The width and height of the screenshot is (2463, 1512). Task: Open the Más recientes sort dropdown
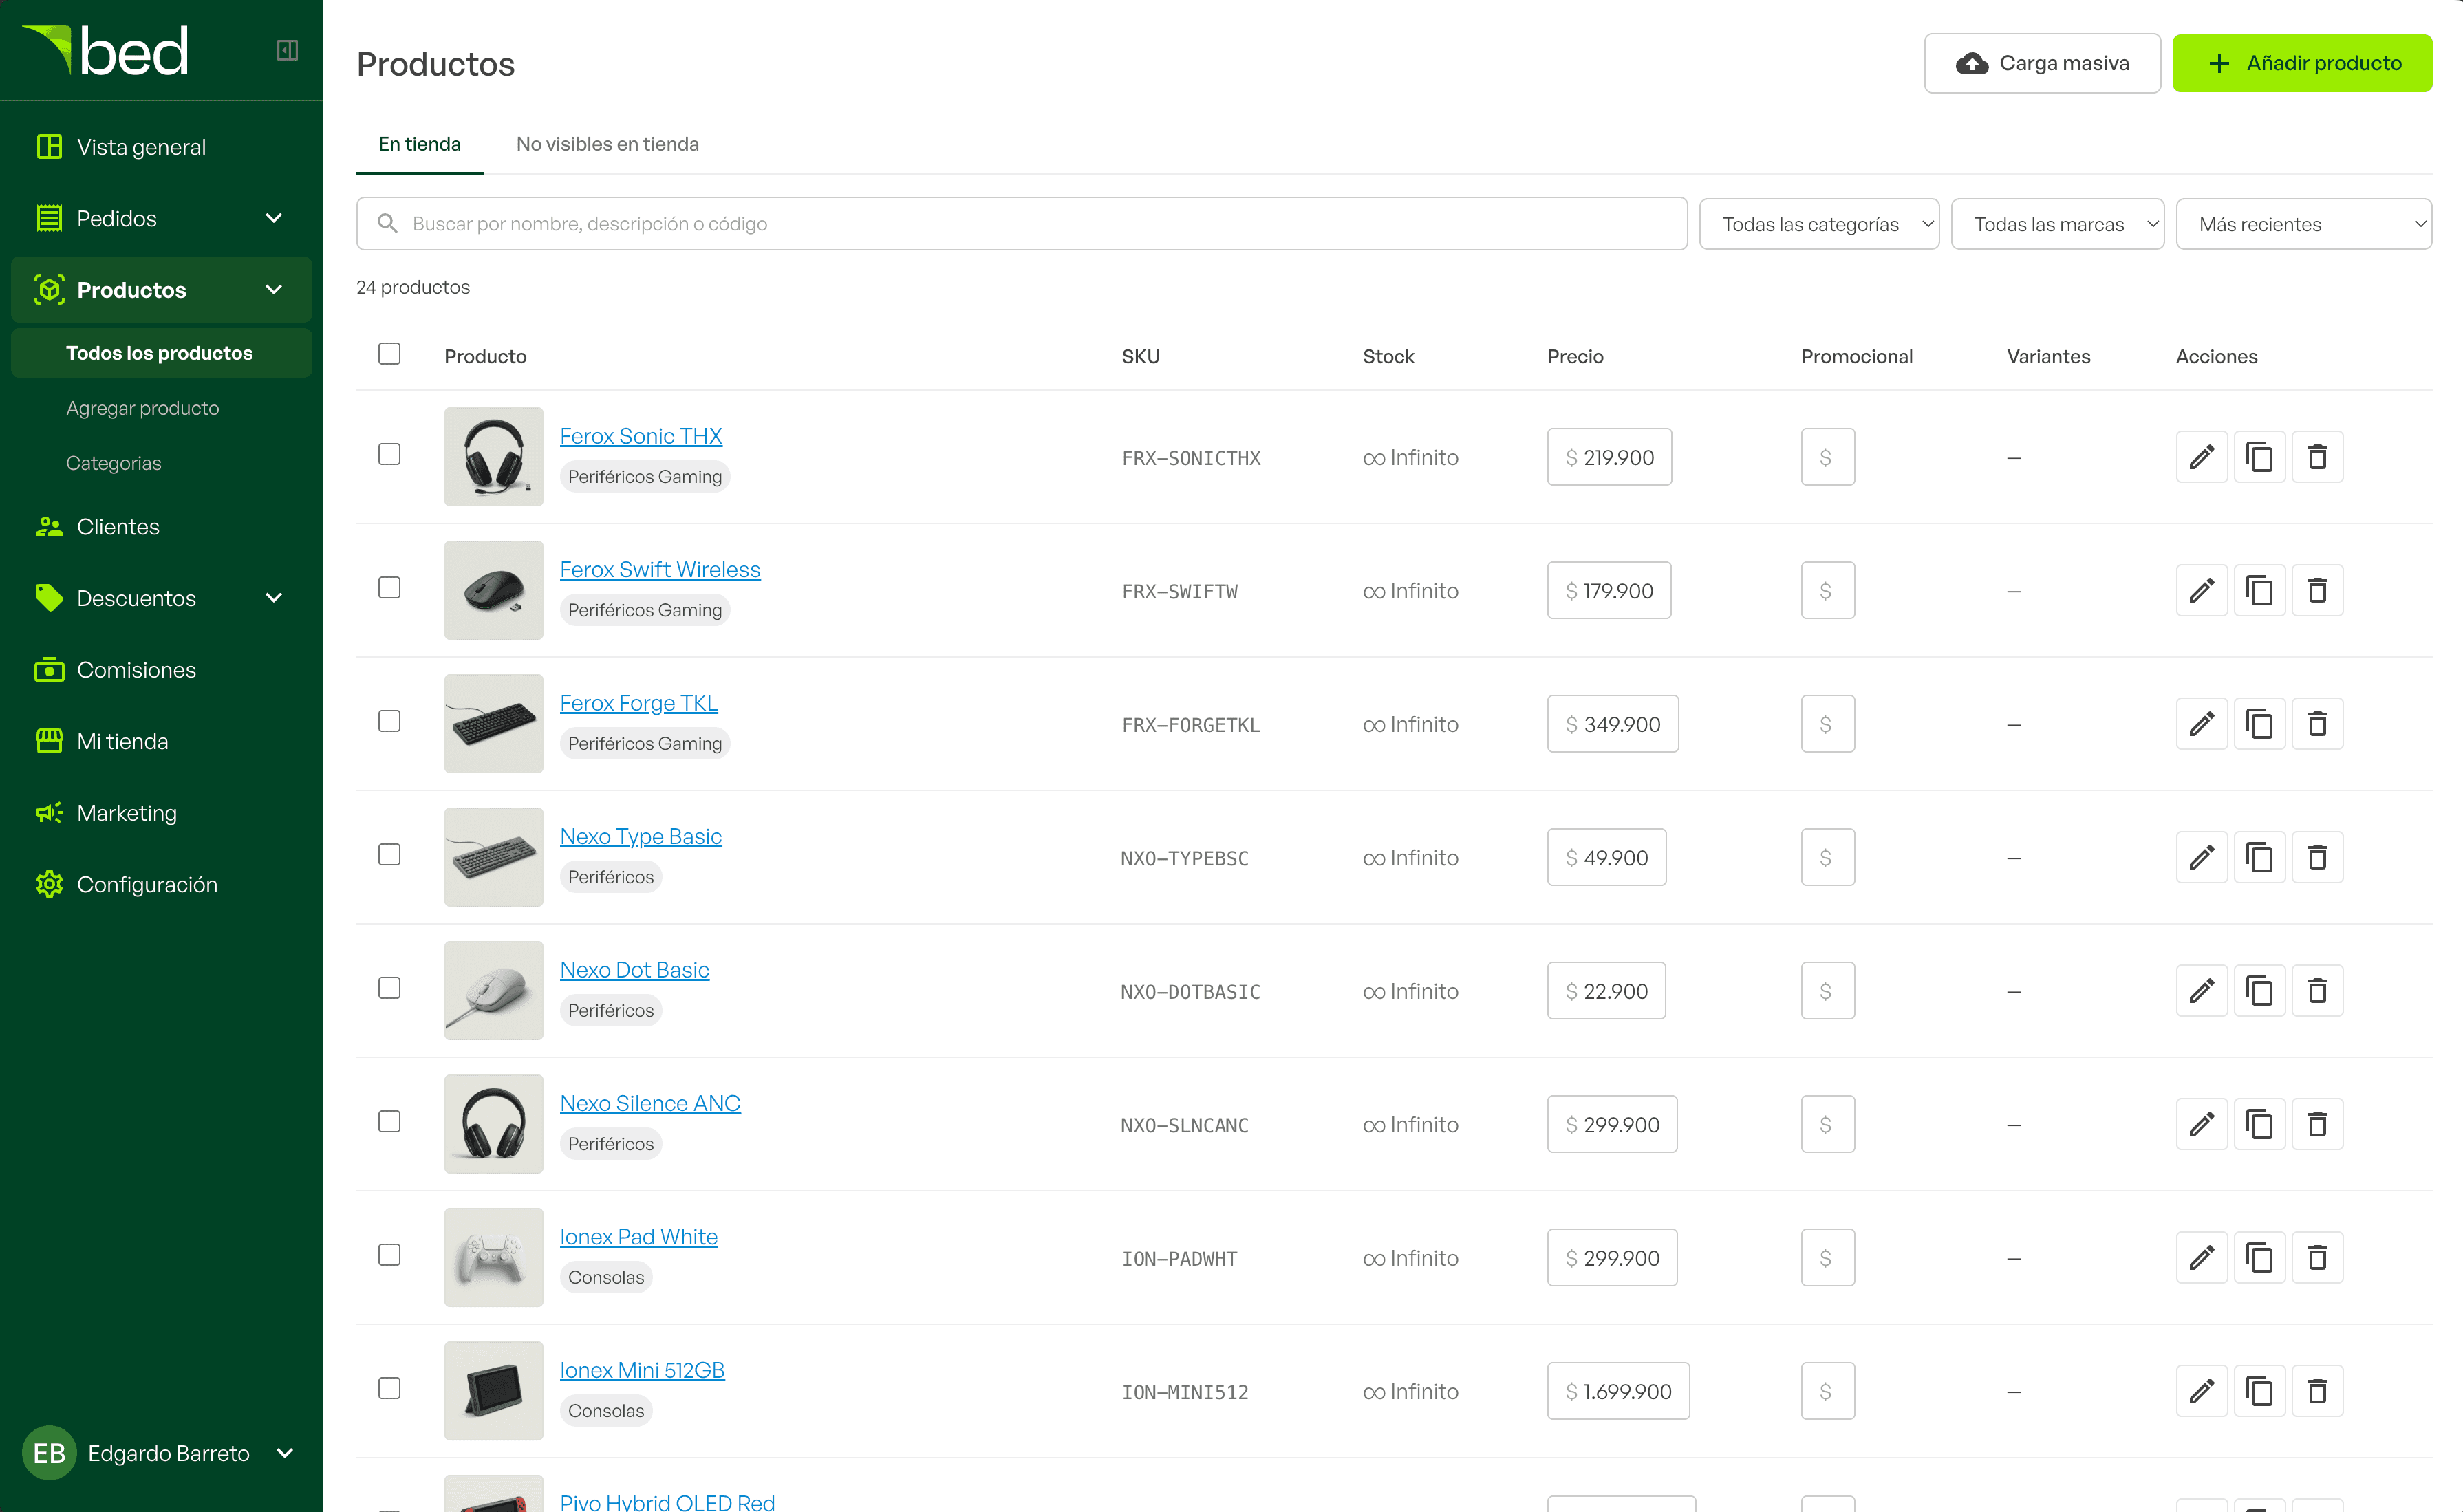[x=2303, y=224]
